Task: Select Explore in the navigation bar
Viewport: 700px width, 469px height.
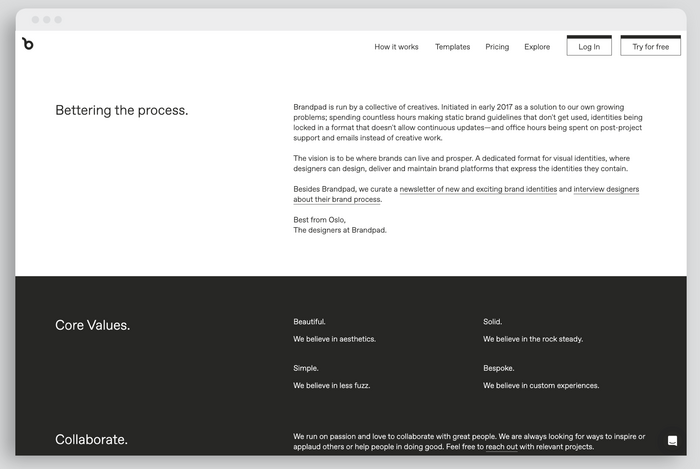Action: tap(537, 47)
